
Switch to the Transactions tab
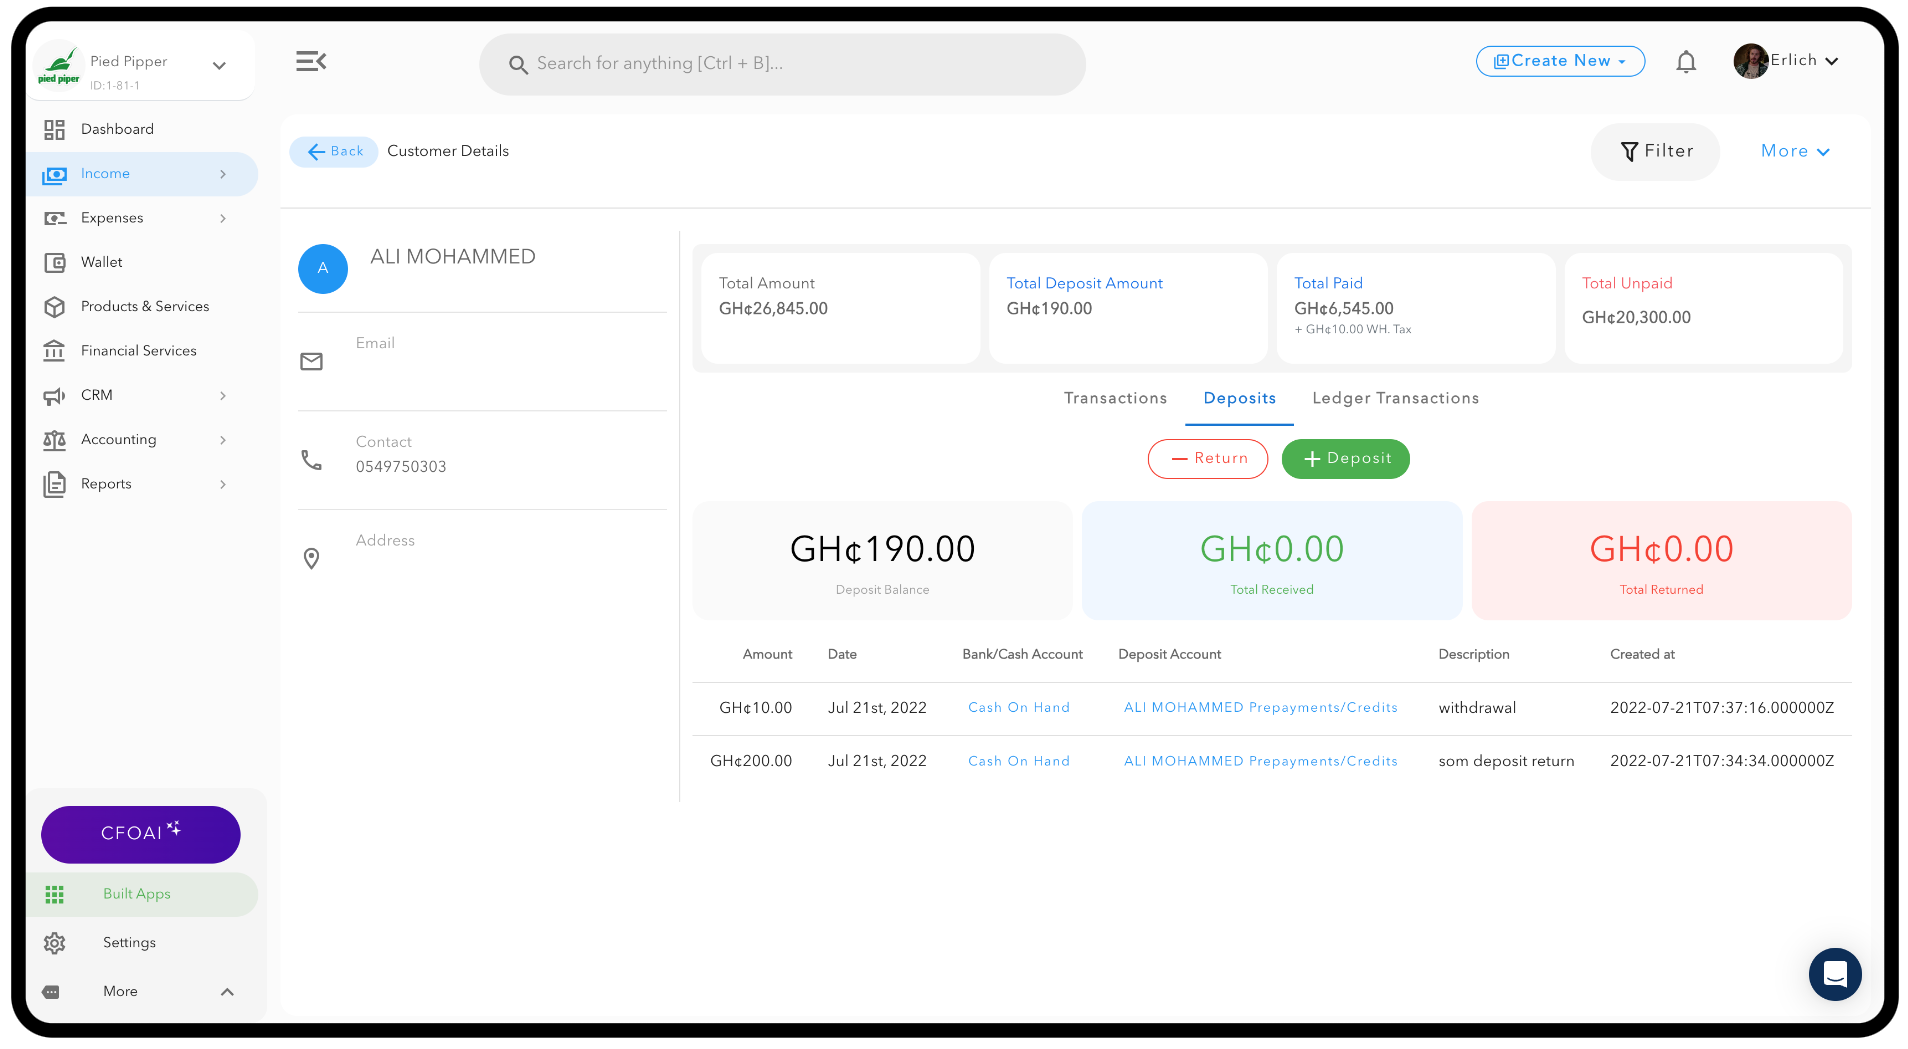pos(1115,398)
